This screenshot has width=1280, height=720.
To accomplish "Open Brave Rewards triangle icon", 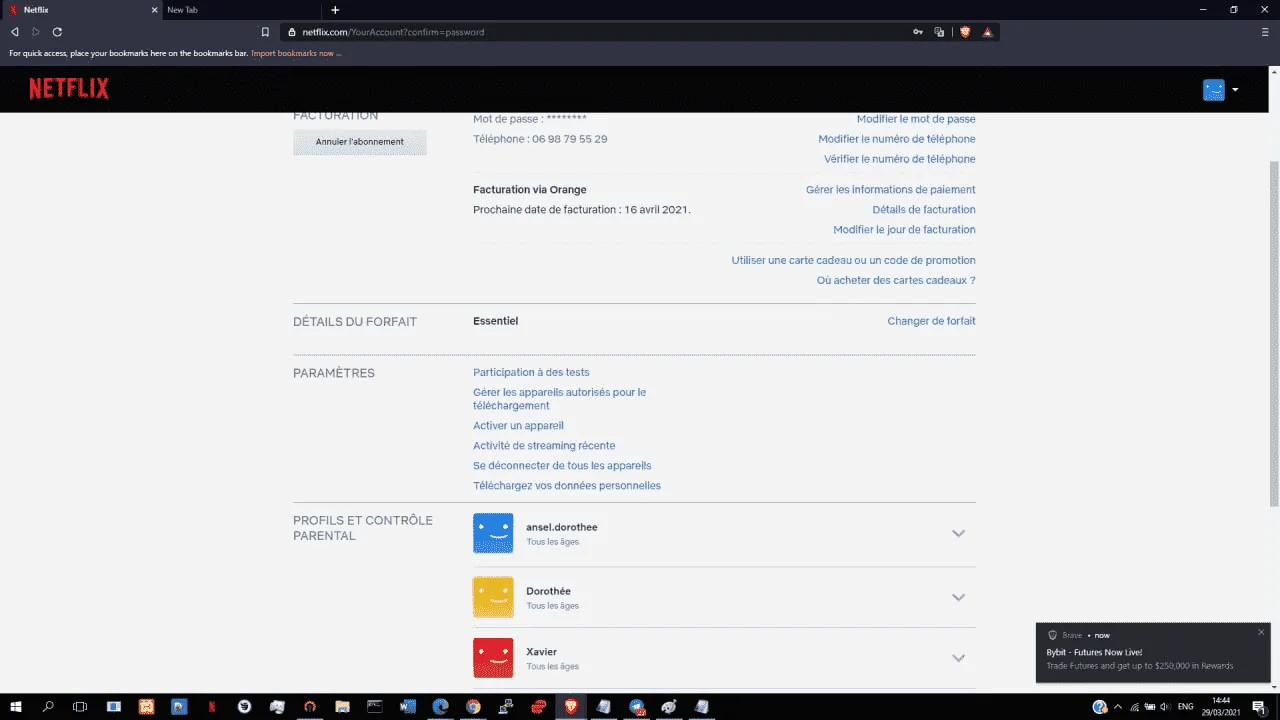I will pyautogui.click(x=987, y=32).
